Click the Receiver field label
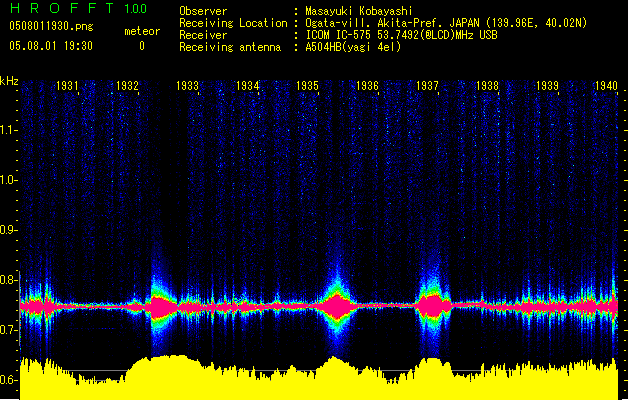This screenshot has height=400, width=629. (203, 35)
